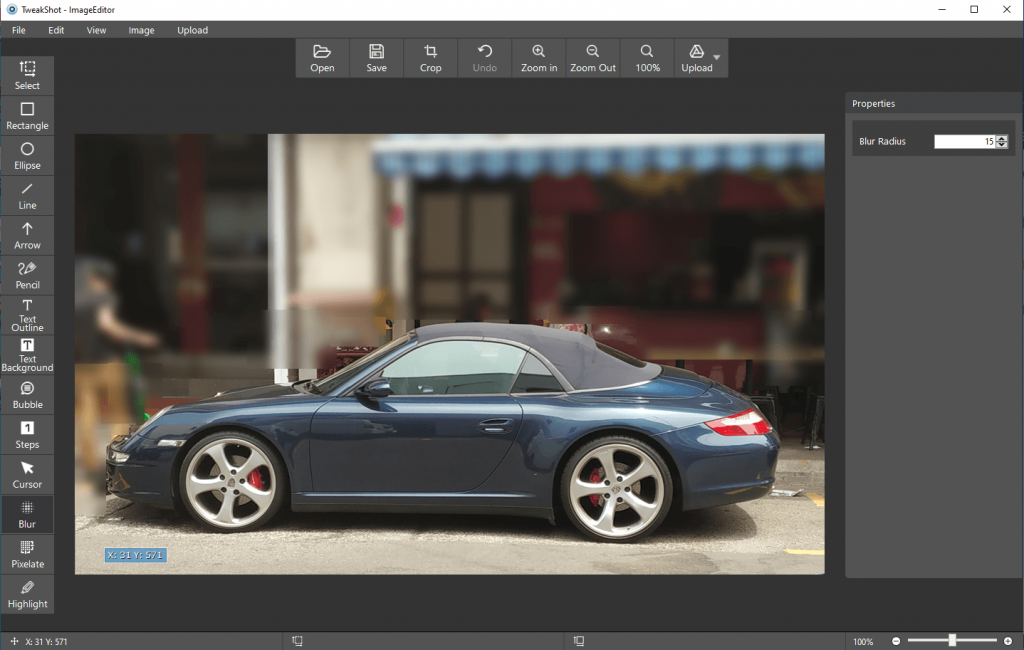Select the Ellipse drawing tool
Viewport: 1024px width, 650px height.
pos(27,154)
